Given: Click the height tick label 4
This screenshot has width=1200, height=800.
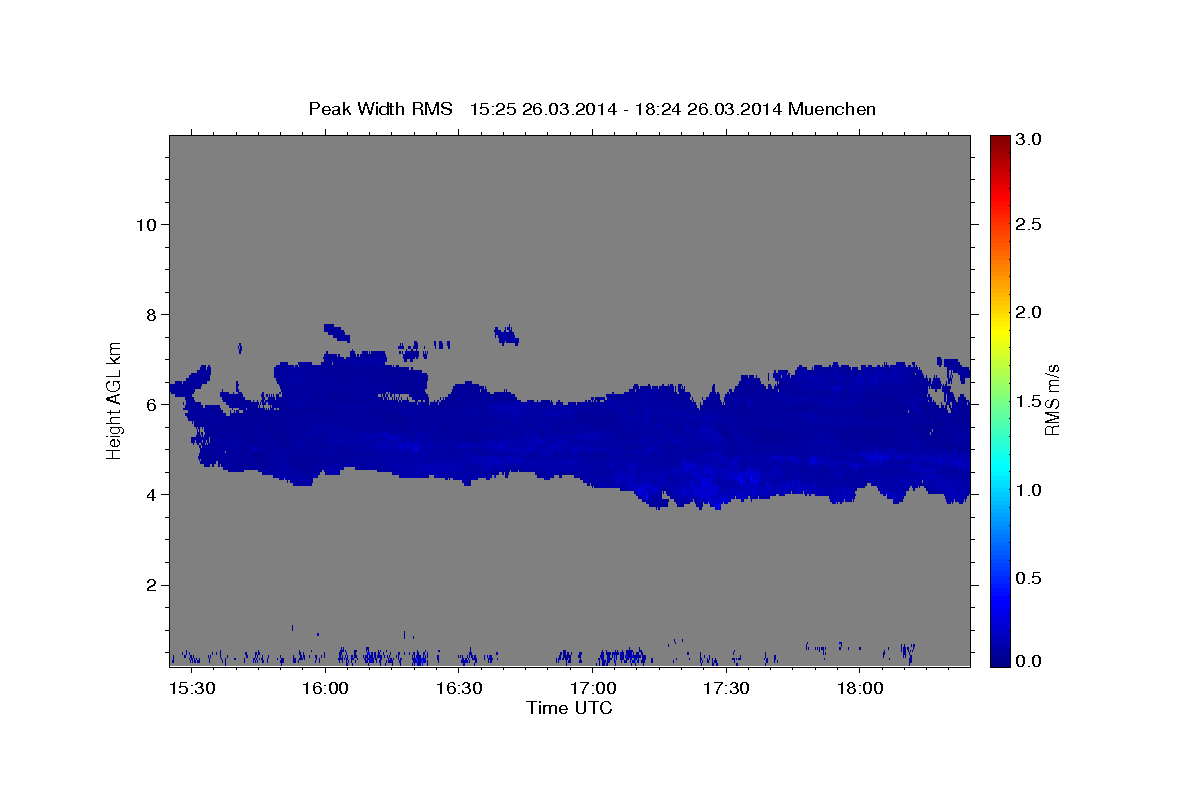Looking at the screenshot, I should [150, 494].
